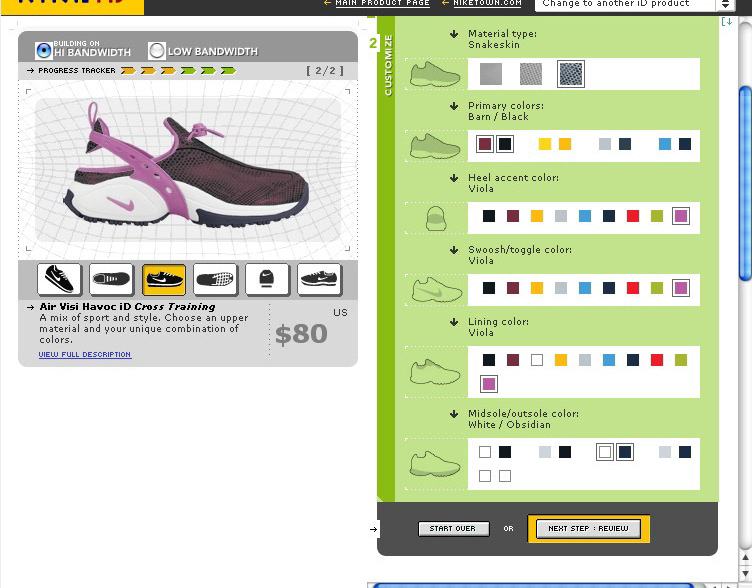
Task: Set Heel accent color to light blue
Action: 585,216
